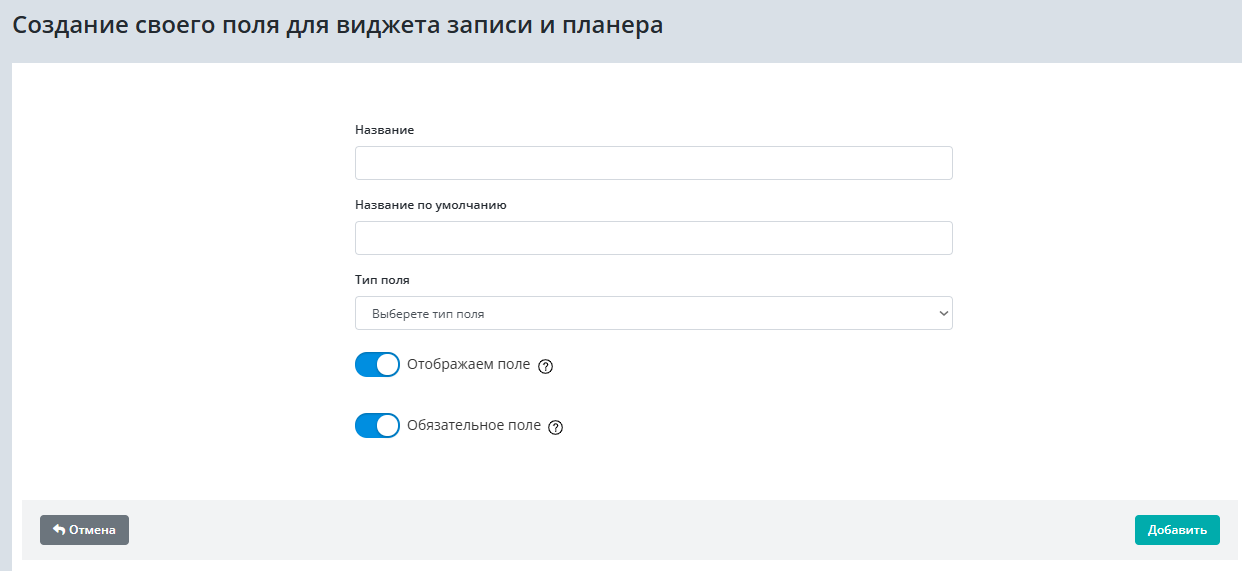Click the Выберете тип поля placeholder text
This screenshot has width=1242, height=571.
[x=428, y=314]
